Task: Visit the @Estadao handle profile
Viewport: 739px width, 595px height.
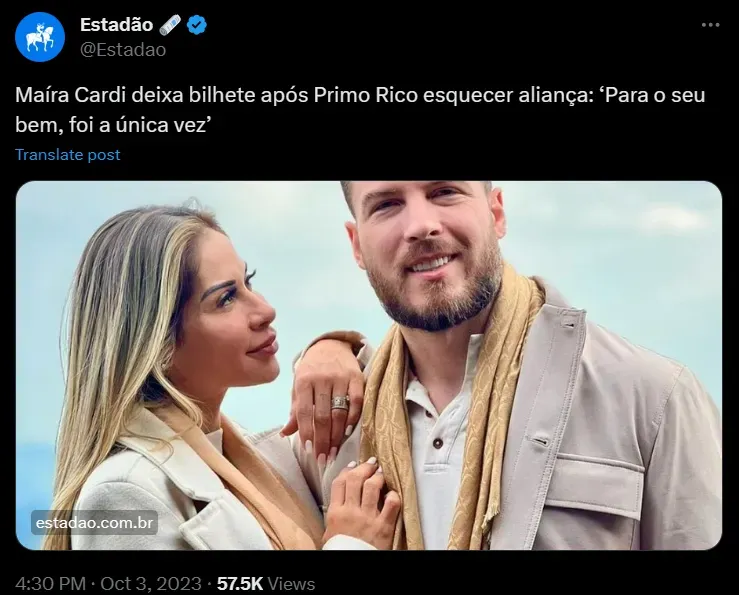Action: point(123,50)
